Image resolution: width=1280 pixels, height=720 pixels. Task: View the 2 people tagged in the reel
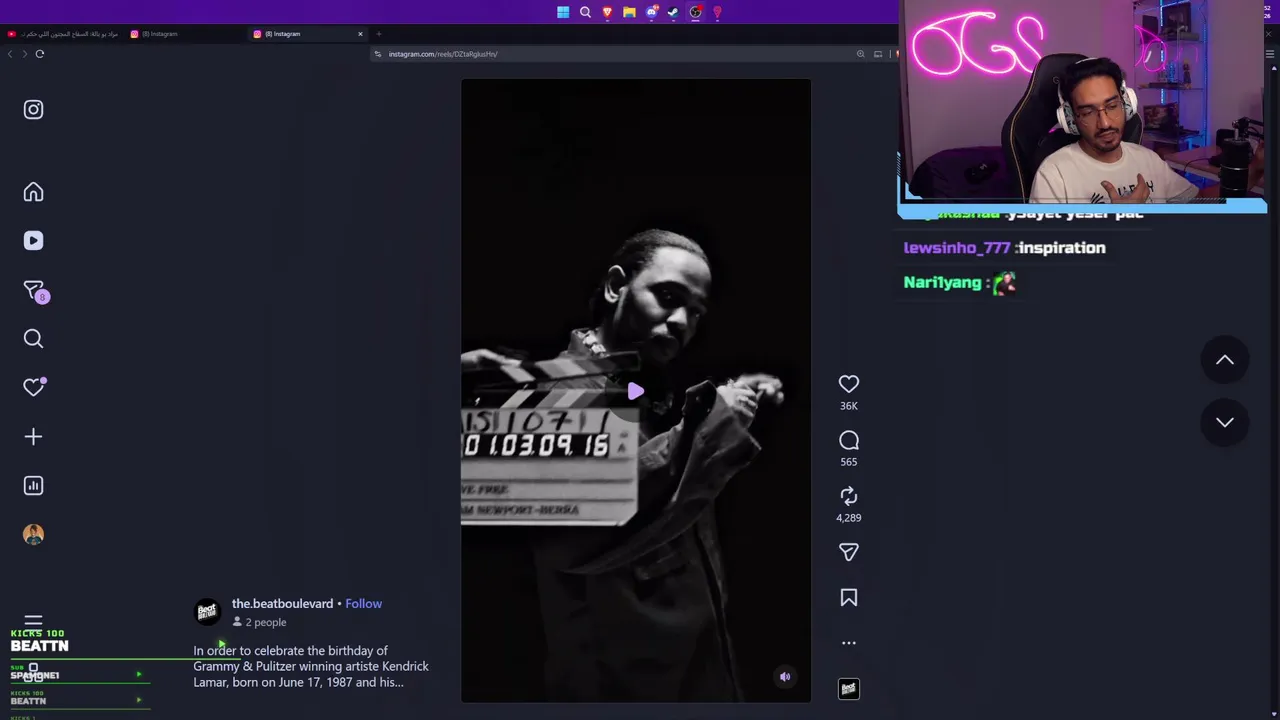click(x=259, y=622)
